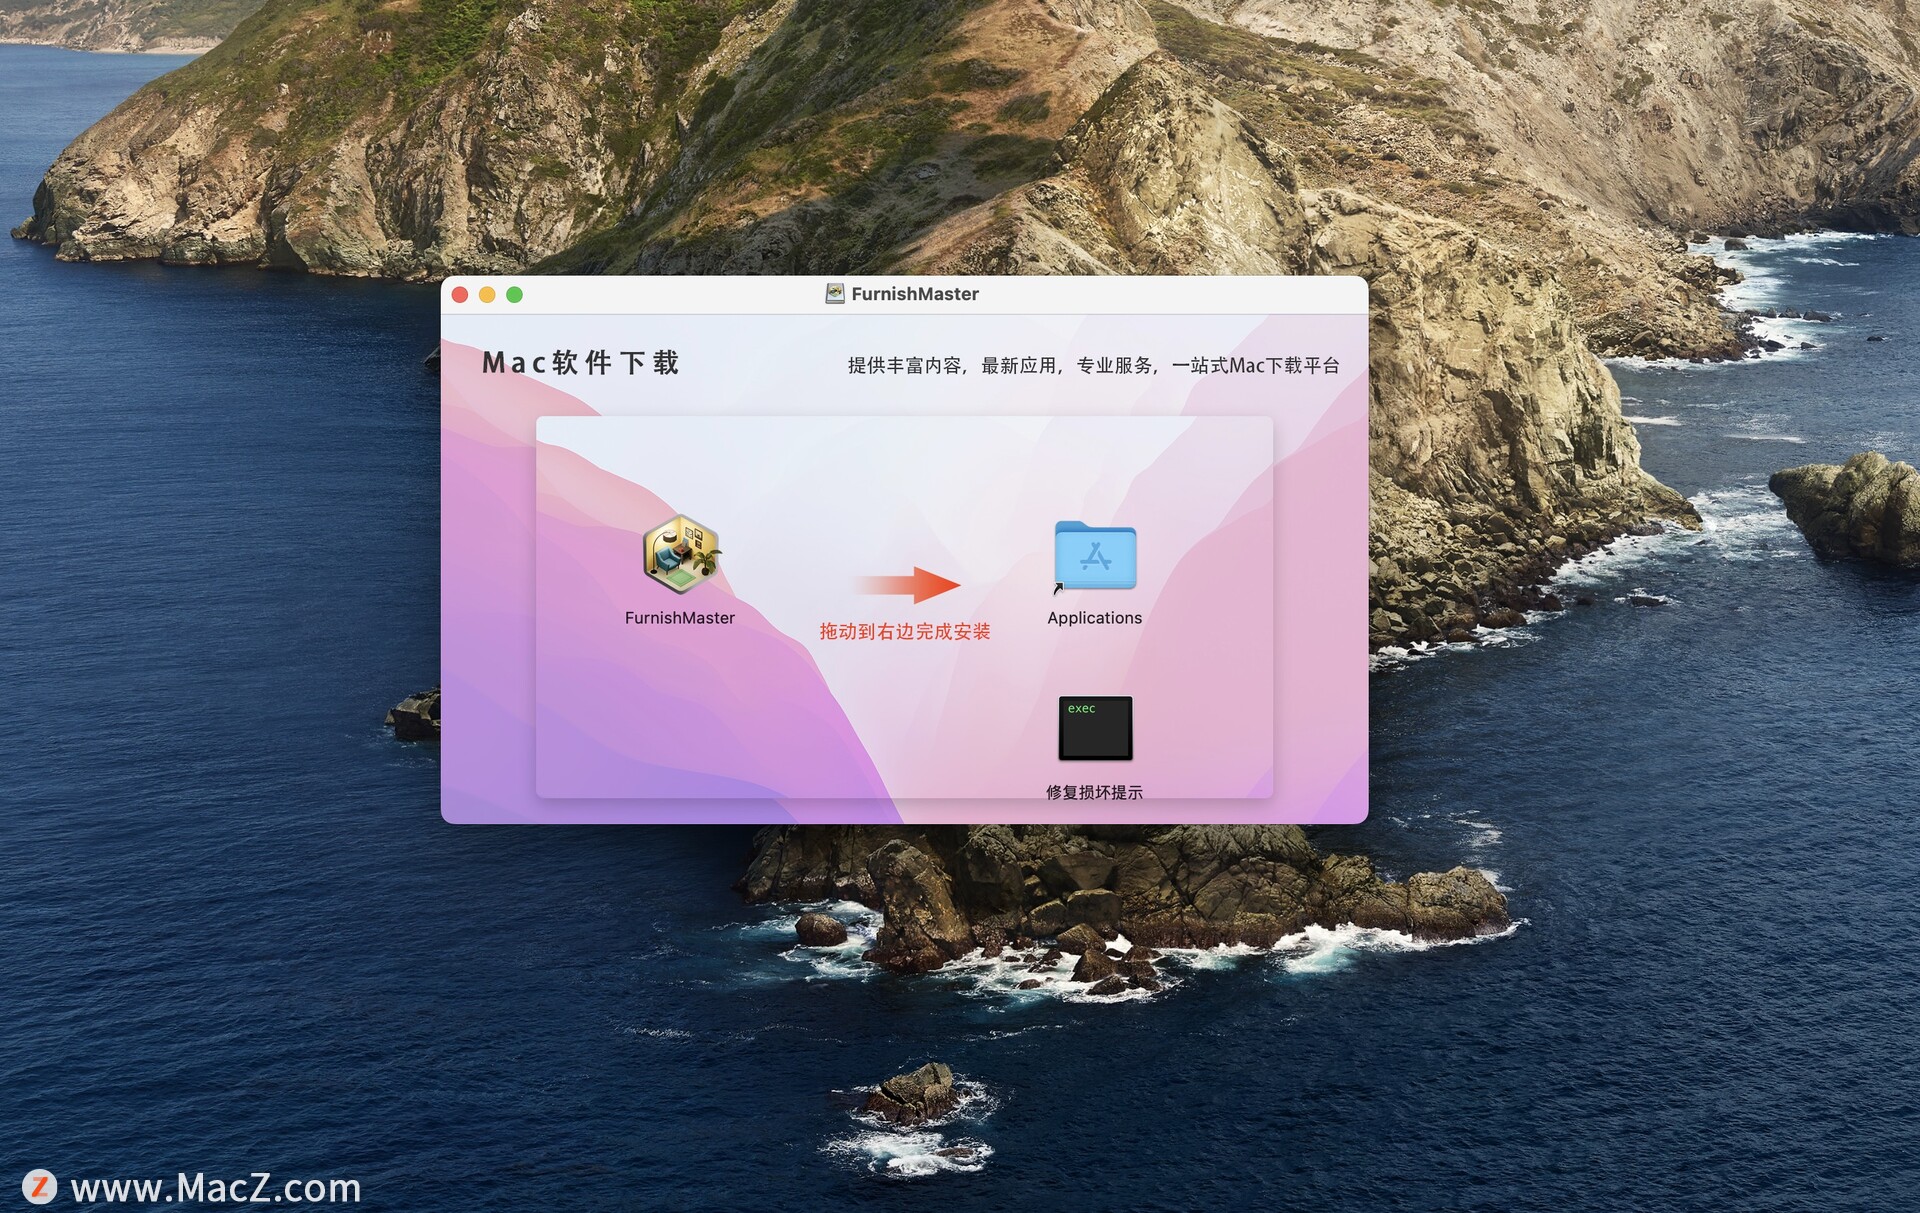Image resolution: width=1920 pixels, height=1213 pixels.
Task: Click the alias arrow badge on Applications folder
Action: [x=1058, y=589]
